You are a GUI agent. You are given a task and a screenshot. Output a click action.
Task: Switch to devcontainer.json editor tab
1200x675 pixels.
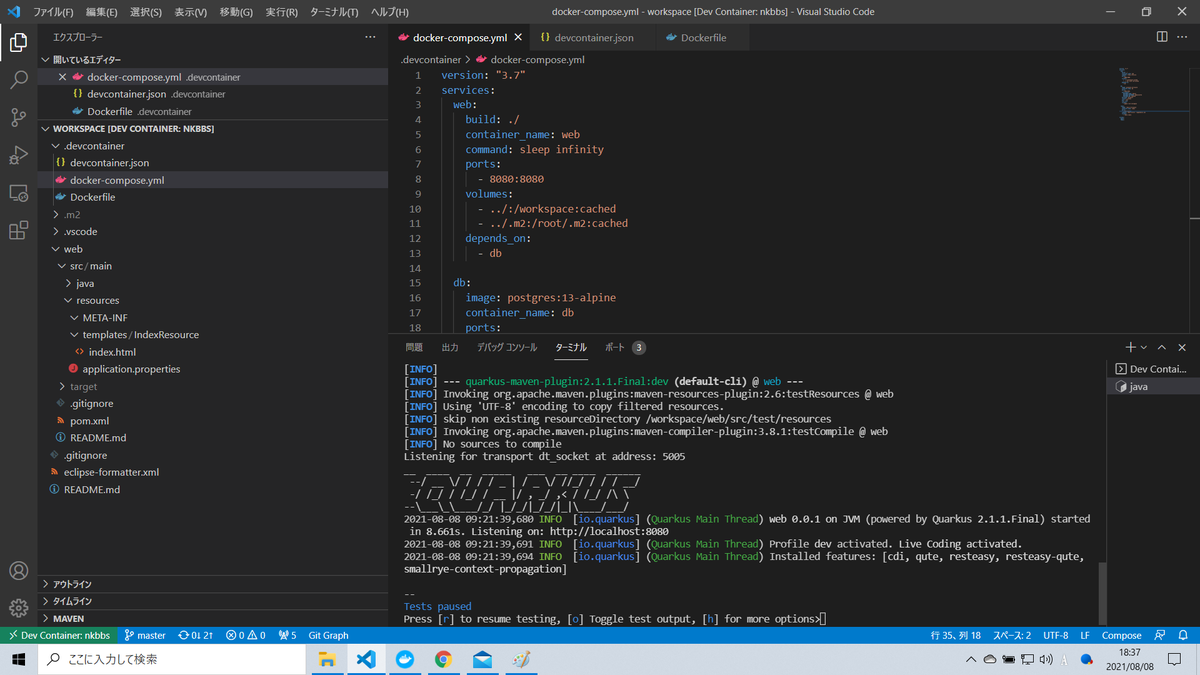pos(594,38)
